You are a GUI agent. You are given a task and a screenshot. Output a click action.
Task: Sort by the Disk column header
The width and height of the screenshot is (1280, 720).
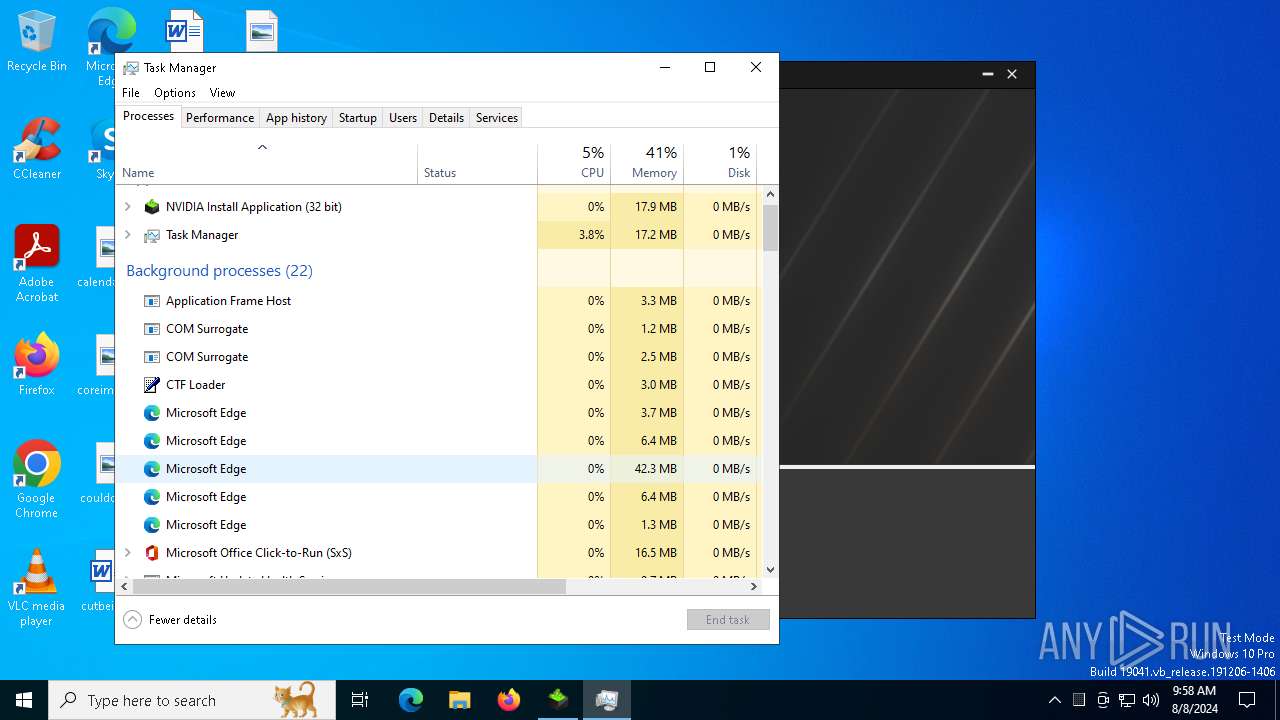click(720, 164)
